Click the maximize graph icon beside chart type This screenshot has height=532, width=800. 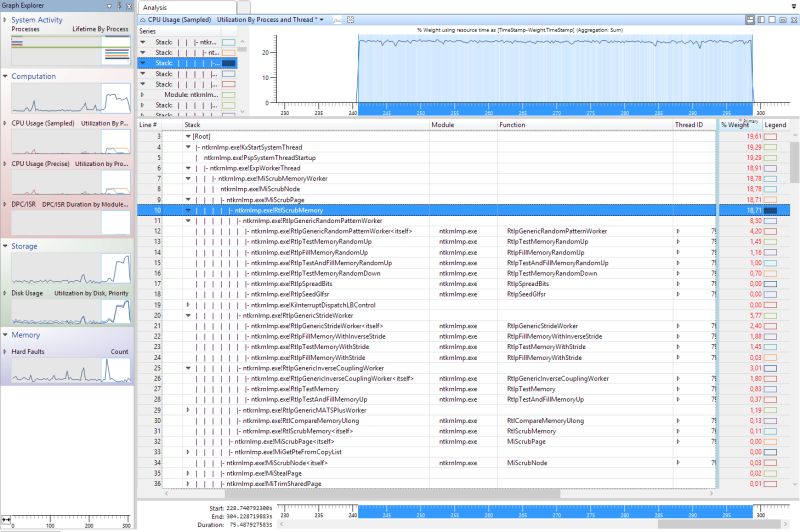click(x=351, y=20)
